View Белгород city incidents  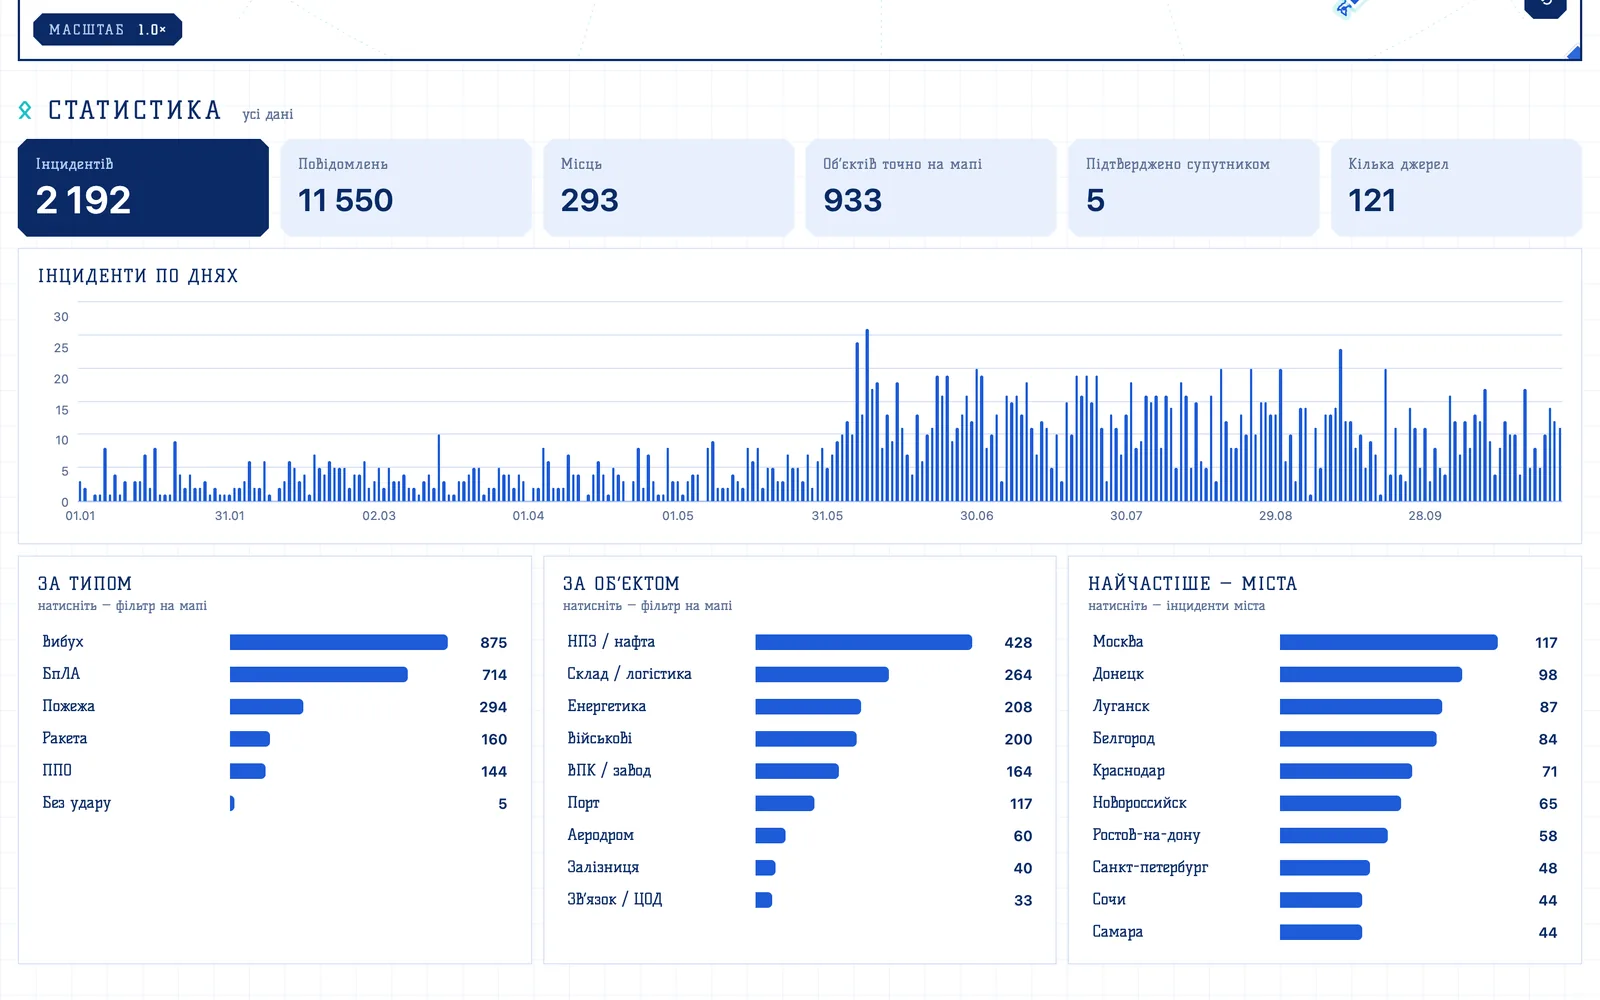click(x=1325, y=739)
